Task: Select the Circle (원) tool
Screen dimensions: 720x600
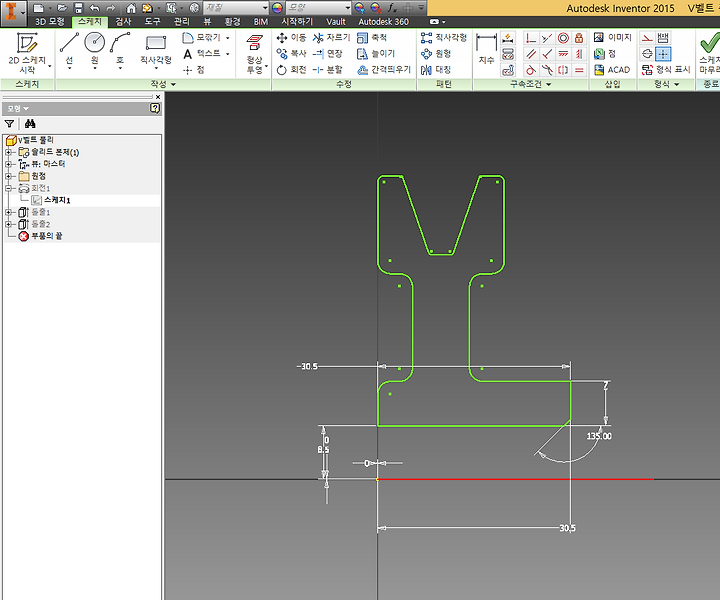Action: coord(95,51)
